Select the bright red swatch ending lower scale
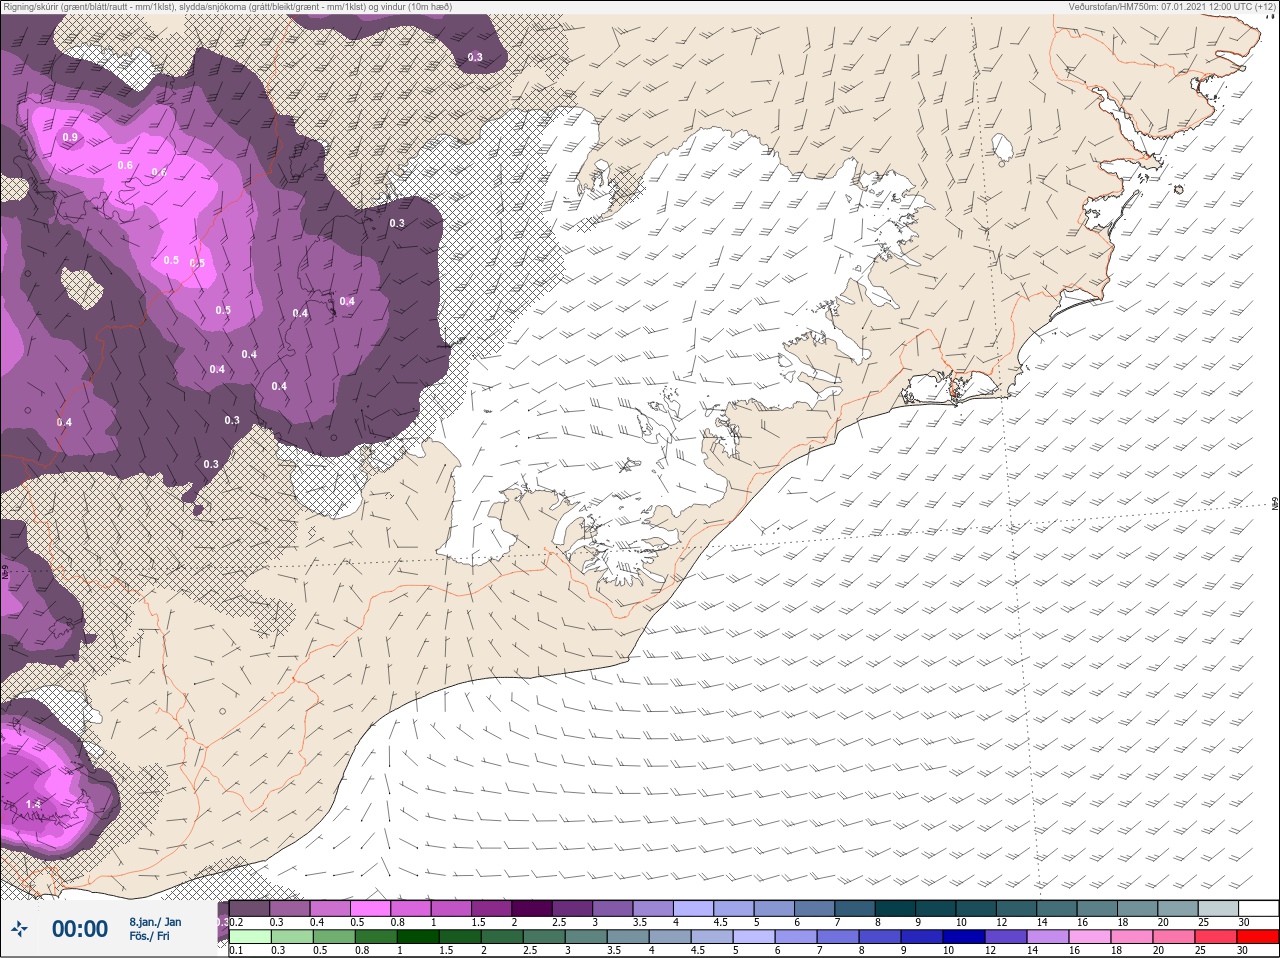The image size is (1280, 958). click(x=1258, y=937)
